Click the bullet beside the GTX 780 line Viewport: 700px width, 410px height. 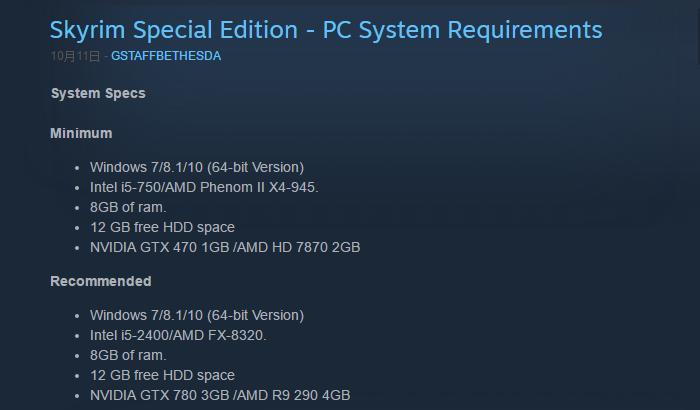[x=78, y=396]
